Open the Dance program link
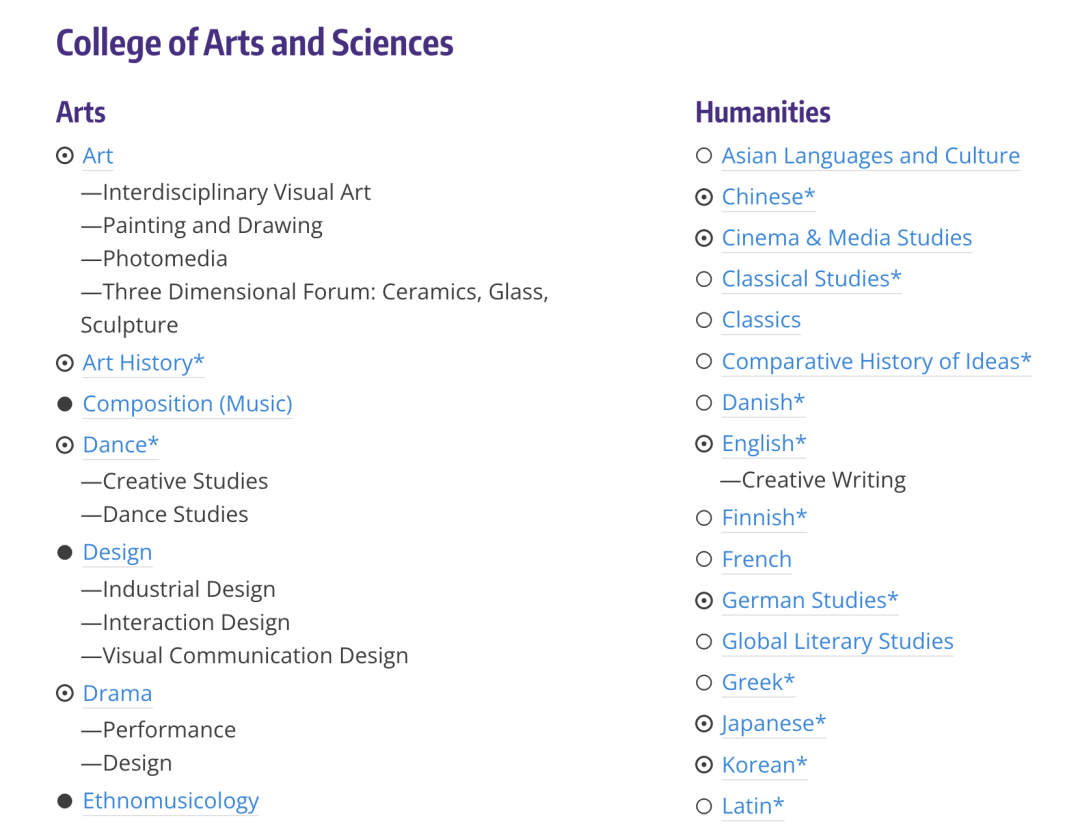Screen dimensions: 1080x824 pyautogui.click(x=120, y=445)
